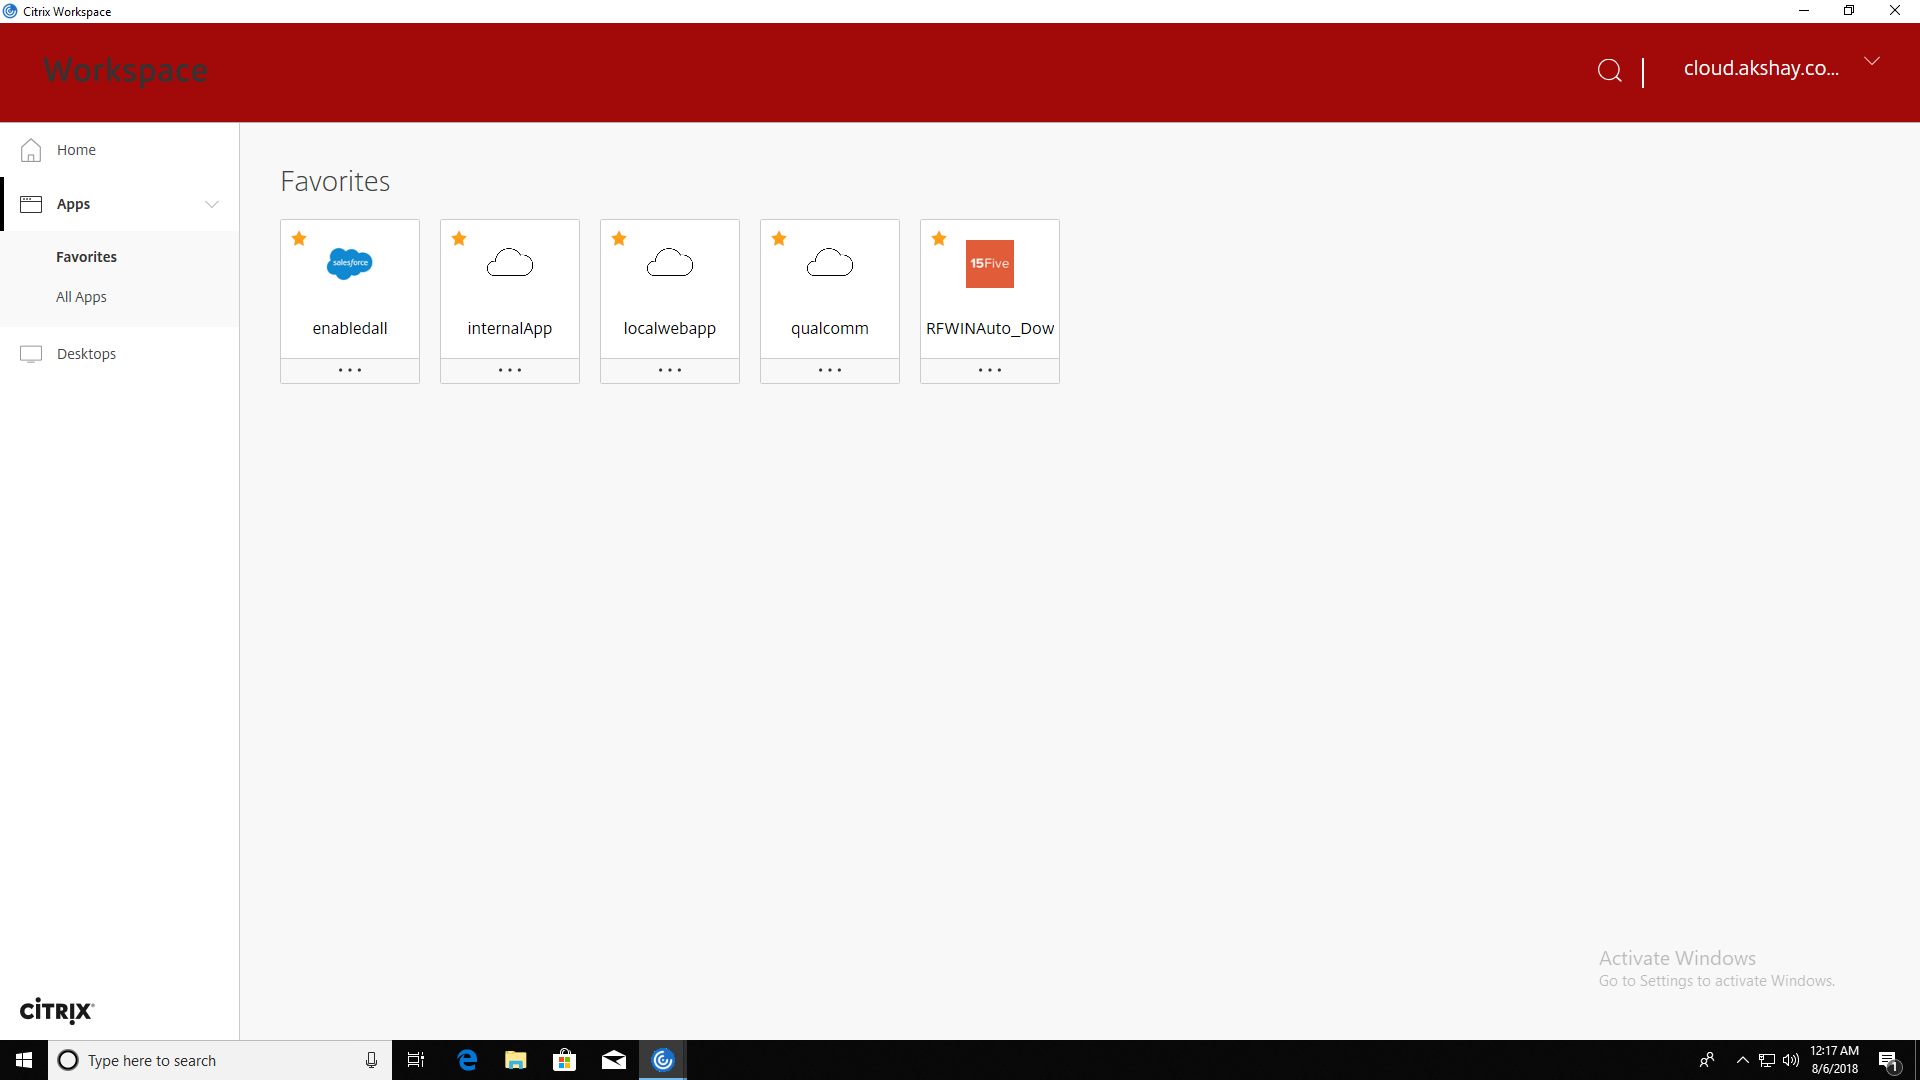This screenshot has height=1080, width=1920.
Task: Click the Apps window icon in the sidebar
Action: tap(31, 204)
